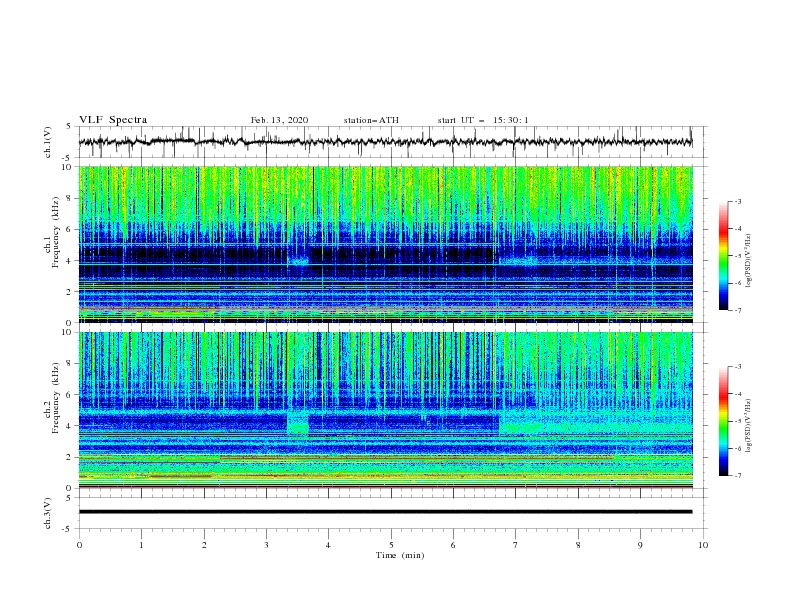Viewport: 792px width, 612px height.
Task: Select the "start UT = 15:30:1" header text
Action: click(x=483, y=120)
